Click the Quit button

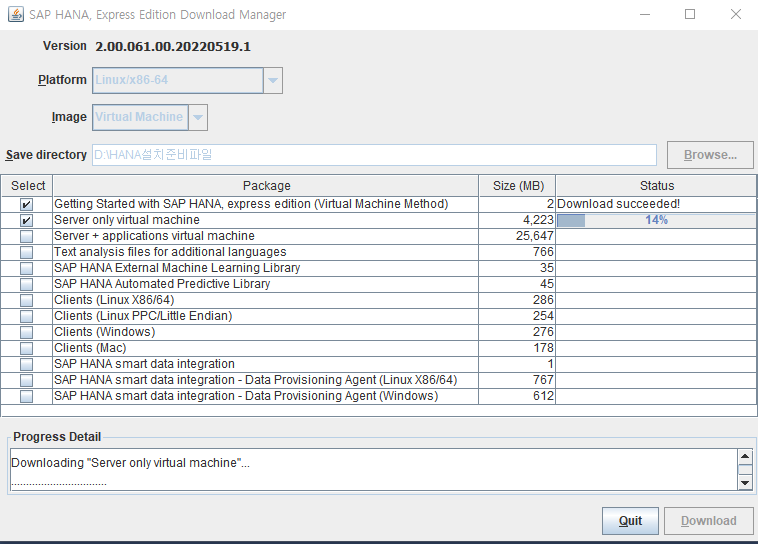(630, 521)
